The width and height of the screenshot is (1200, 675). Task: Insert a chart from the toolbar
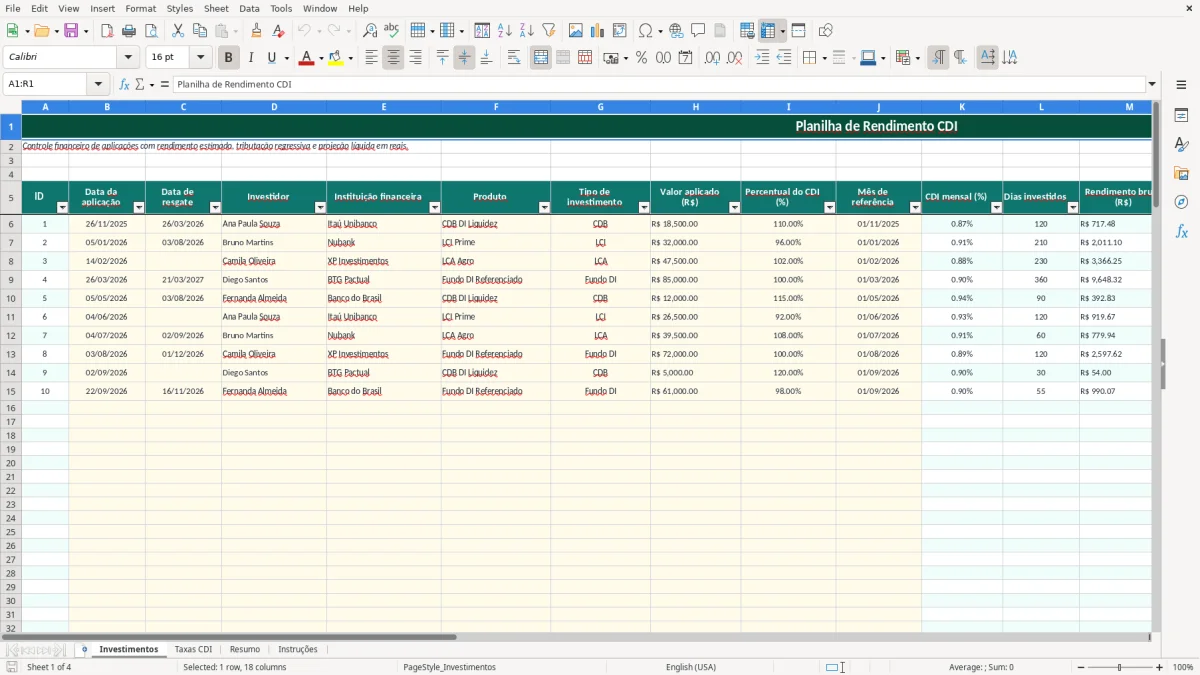[598, 31]
